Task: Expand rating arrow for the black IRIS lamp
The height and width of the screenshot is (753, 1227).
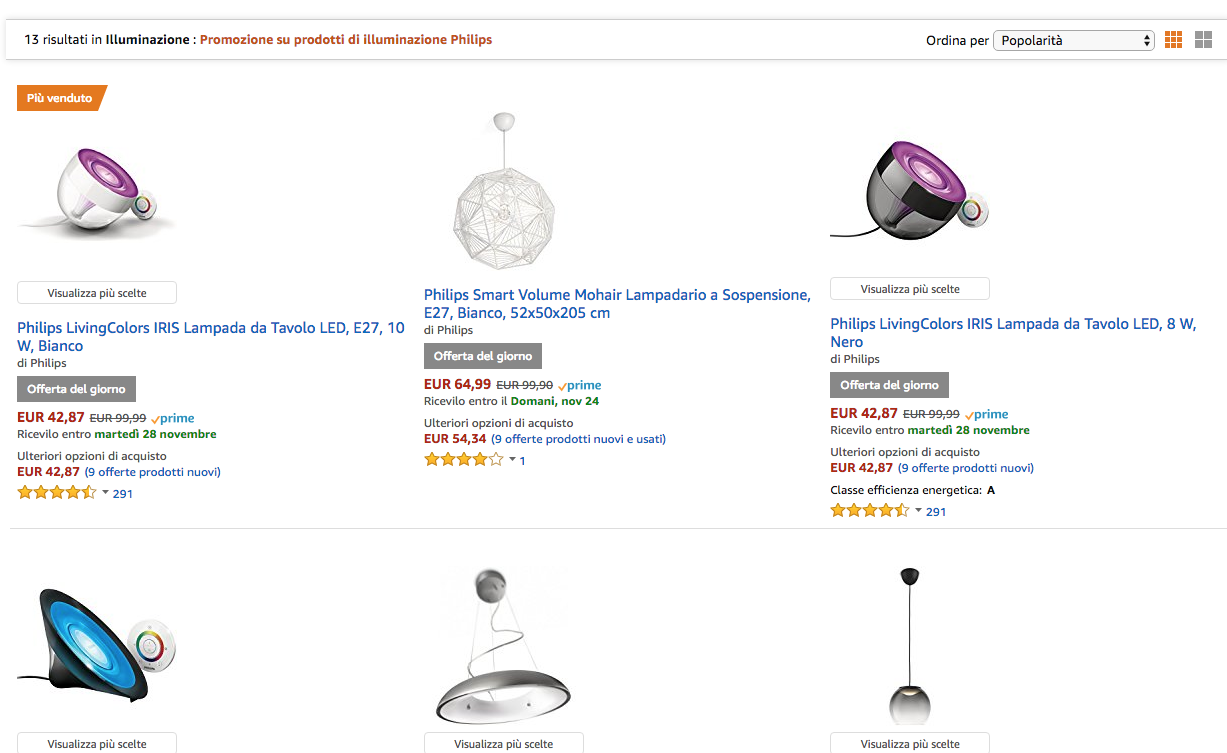Action: point(918,510)
